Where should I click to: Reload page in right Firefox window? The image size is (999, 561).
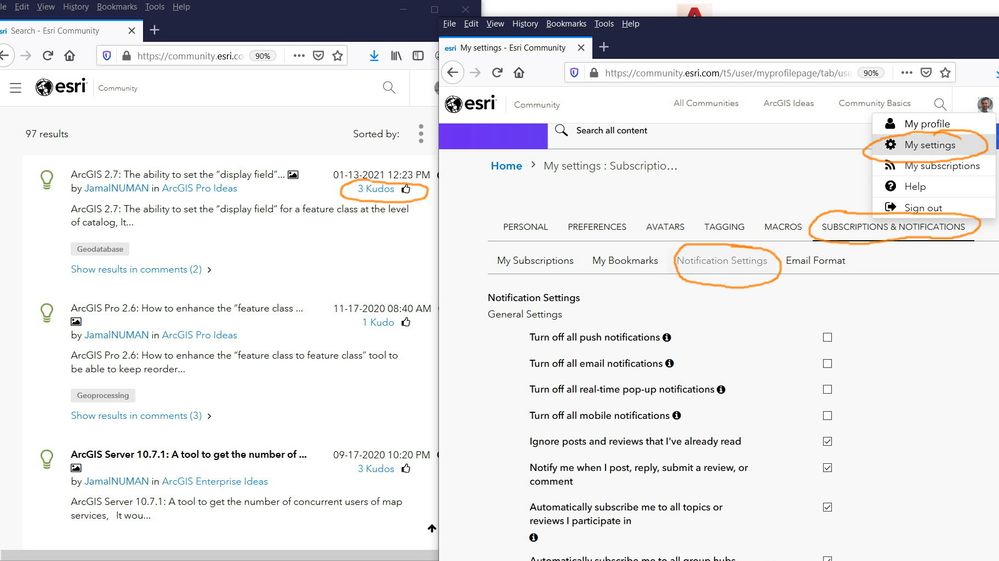[x=498, y=73]
